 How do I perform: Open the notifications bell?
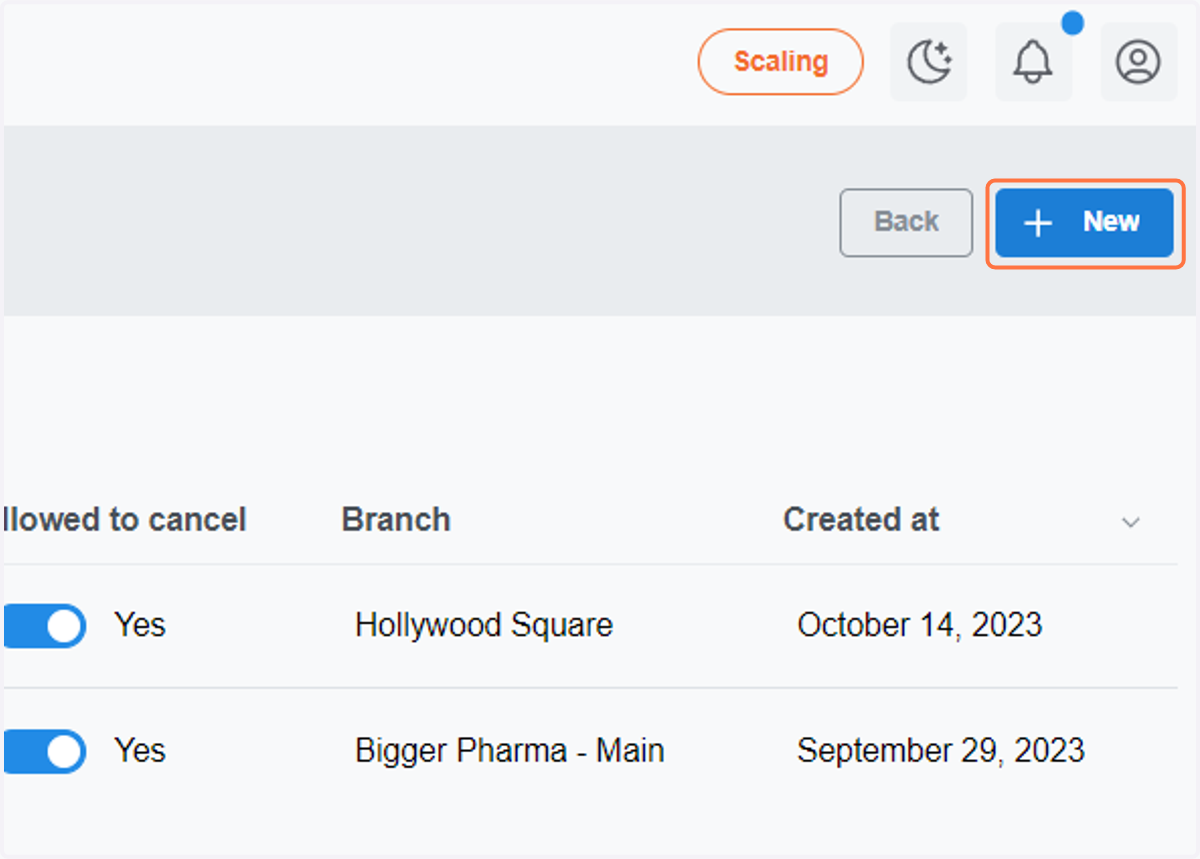coord(1033,62)
